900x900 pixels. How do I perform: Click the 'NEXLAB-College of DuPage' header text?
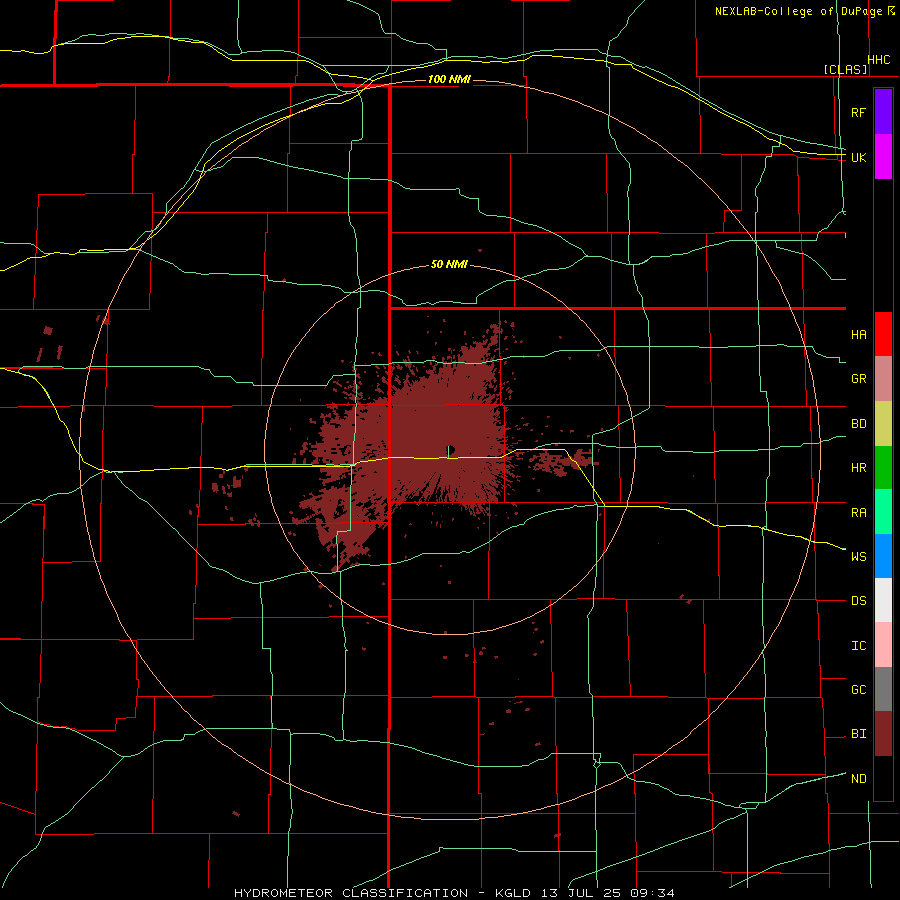(798, 11)
